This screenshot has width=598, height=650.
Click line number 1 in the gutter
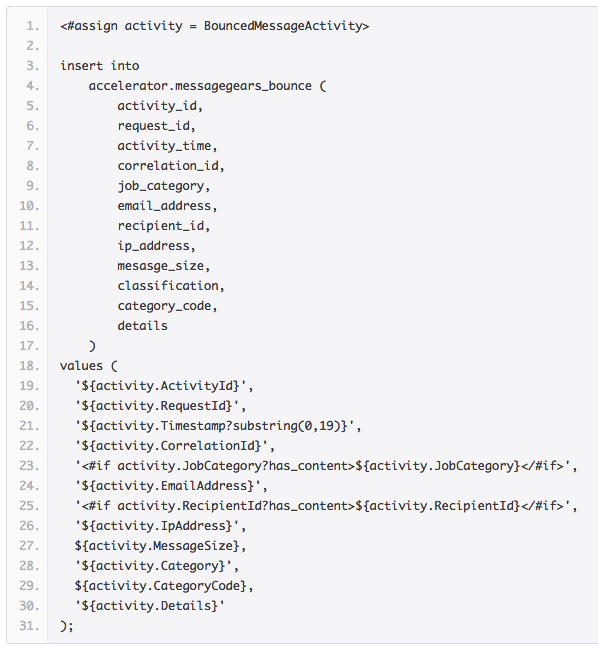point(32,26)
